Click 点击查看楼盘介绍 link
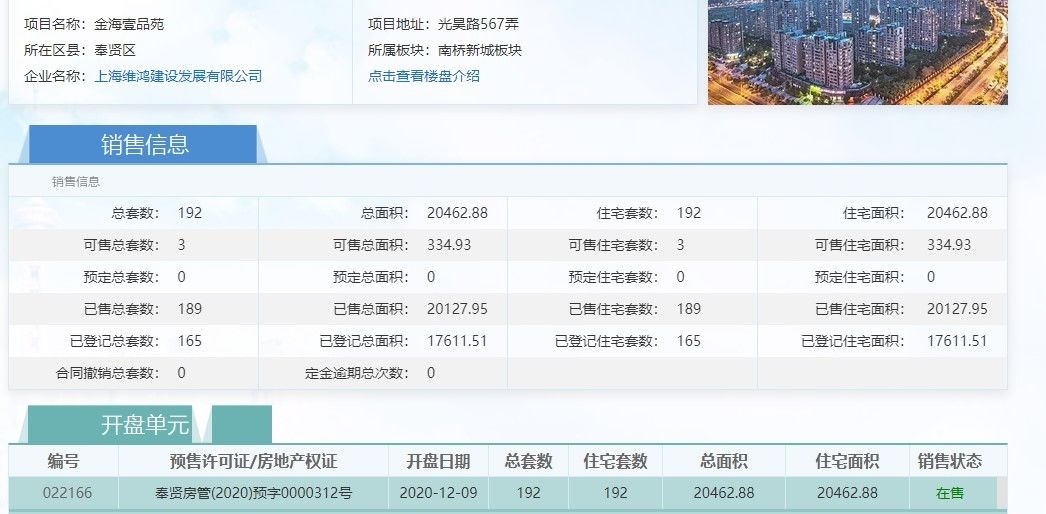The image size is (1046, 514). point(424,76)
